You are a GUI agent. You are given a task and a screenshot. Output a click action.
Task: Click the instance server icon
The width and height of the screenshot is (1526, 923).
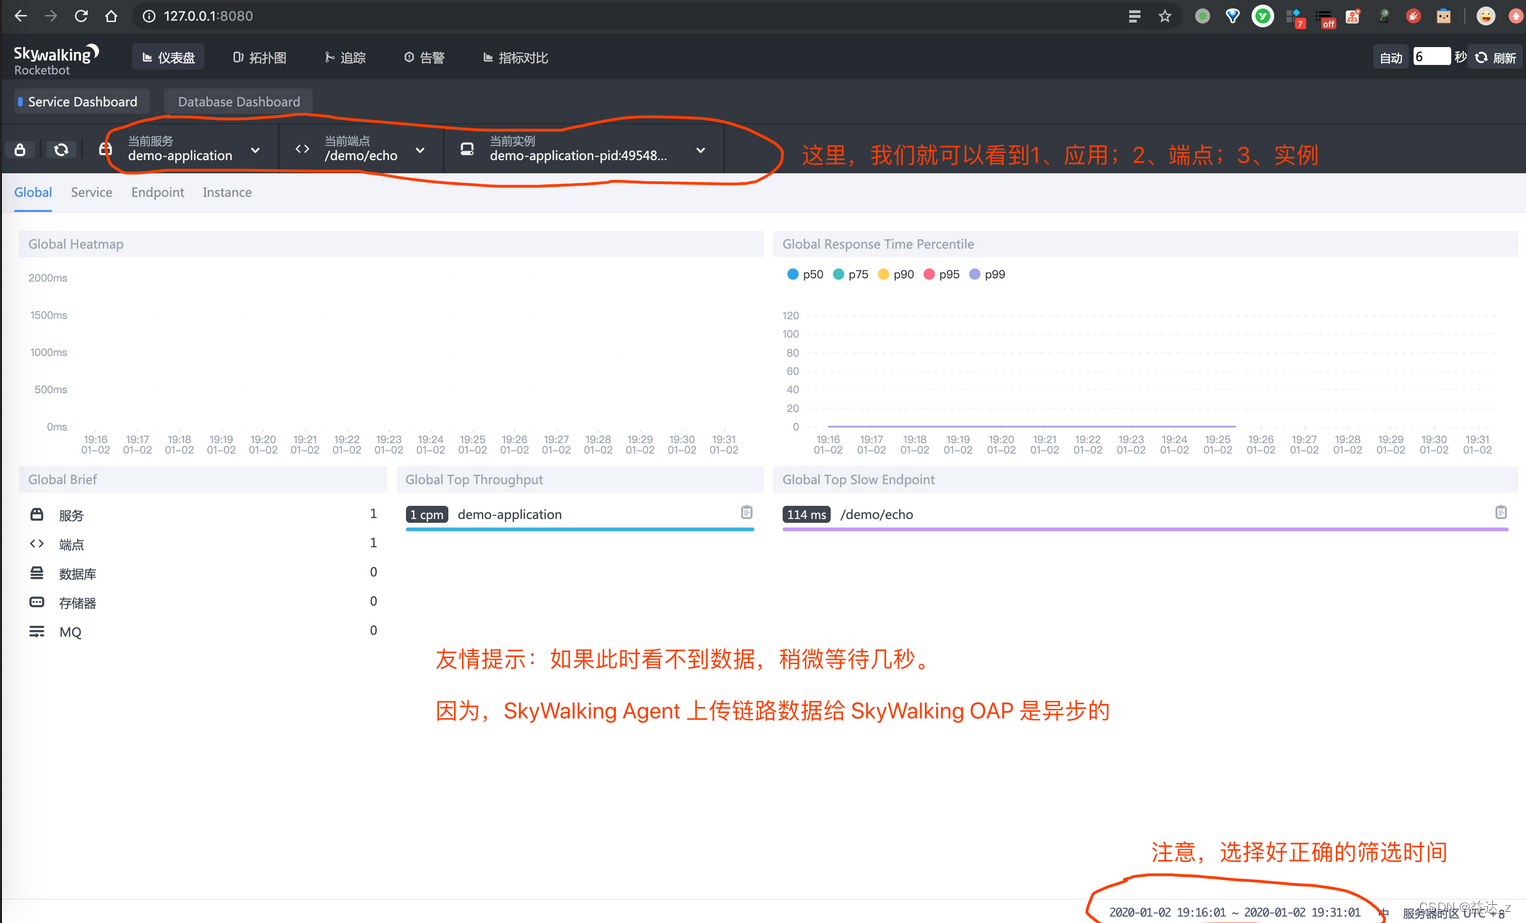click(467, 149)
